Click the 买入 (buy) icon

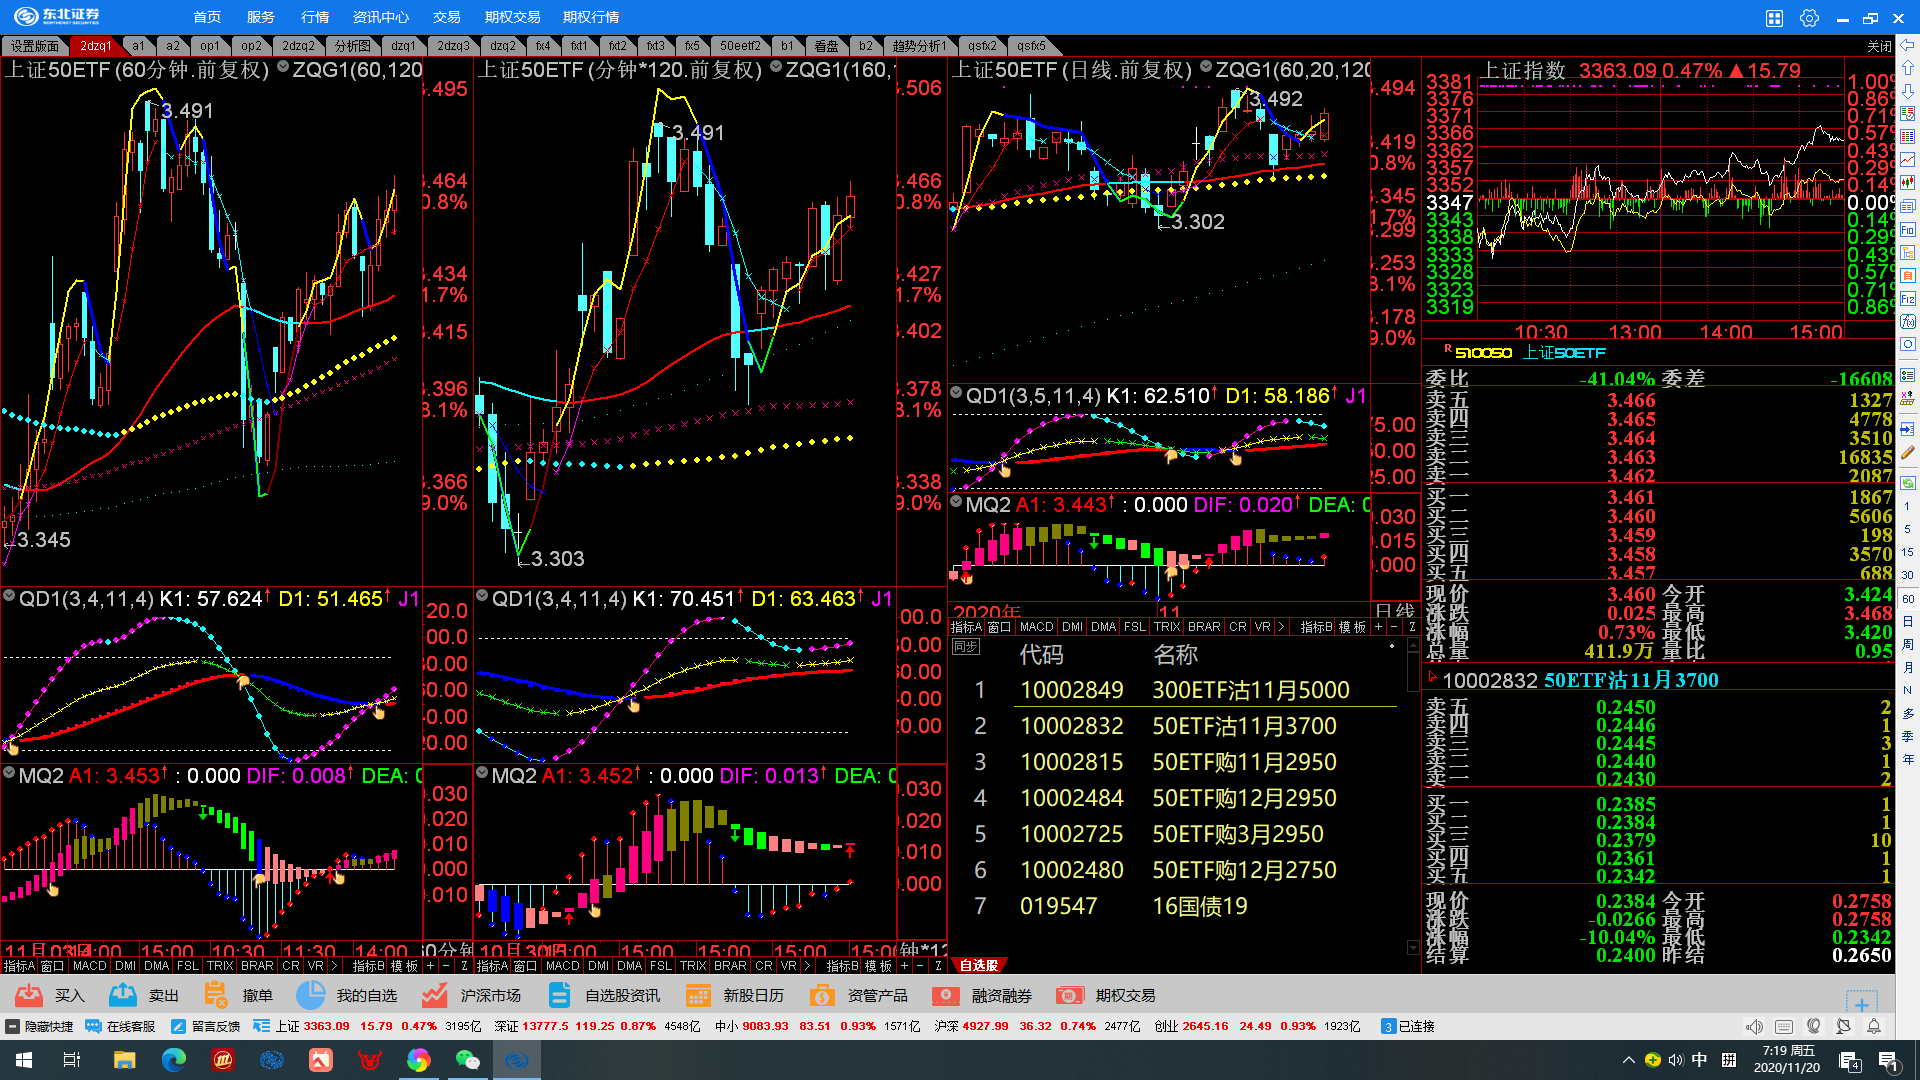pos(29,995)
